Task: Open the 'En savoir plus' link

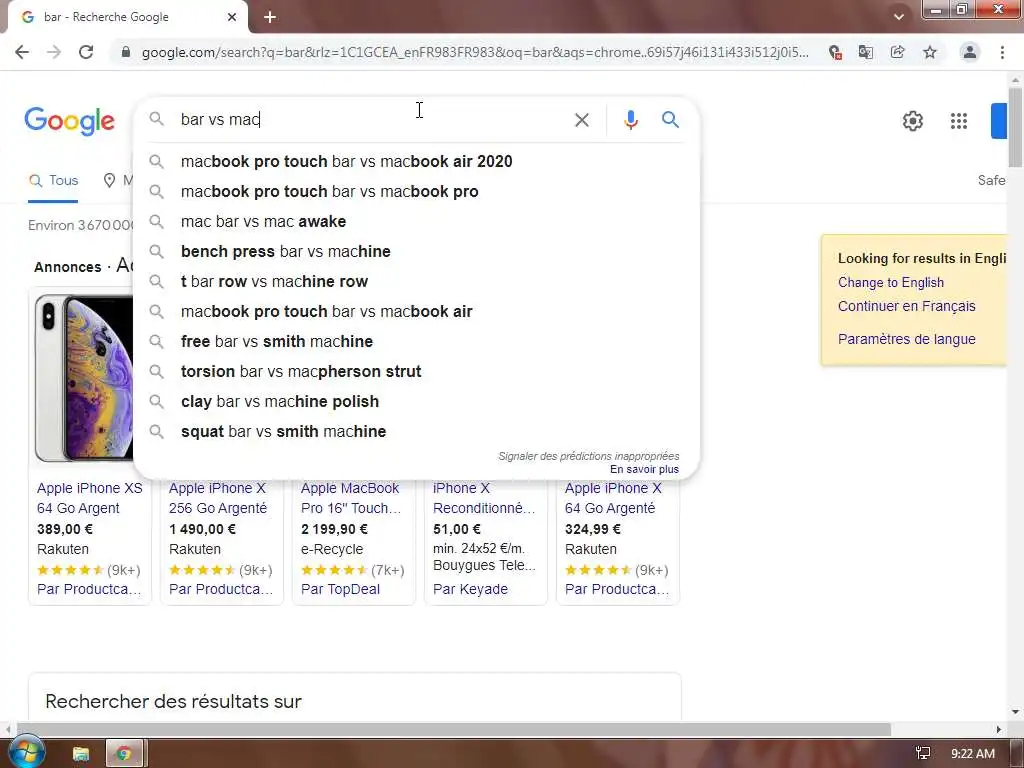Action: (x=644, y=470)
